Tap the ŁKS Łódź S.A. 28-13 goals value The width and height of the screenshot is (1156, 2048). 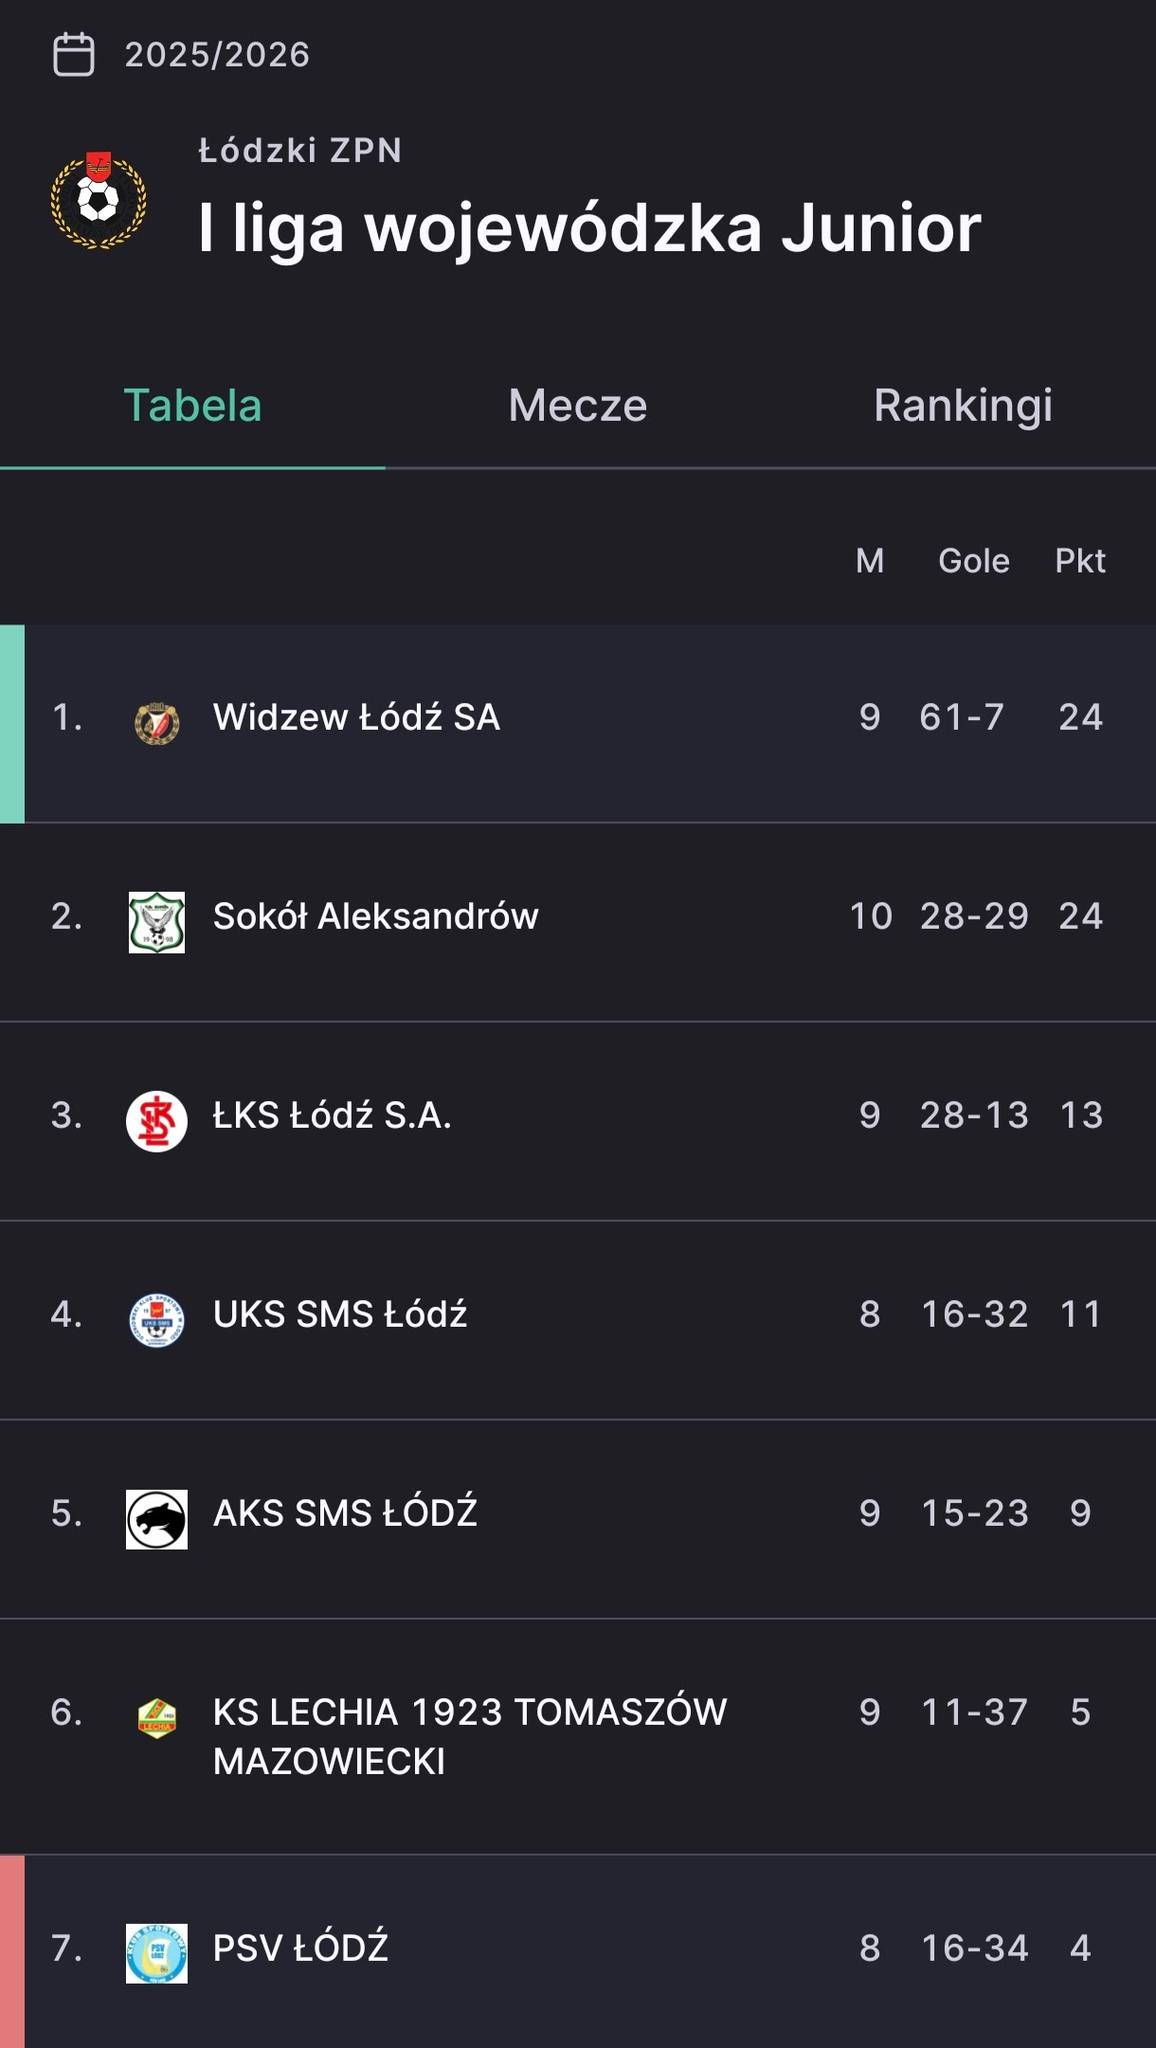pyautogui.click(x=974, y=1115)
